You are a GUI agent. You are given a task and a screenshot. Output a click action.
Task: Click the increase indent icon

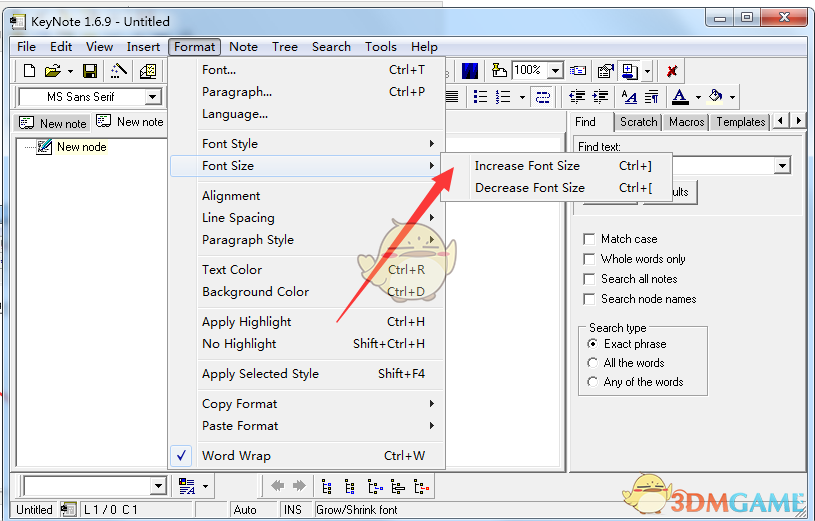pyautogui.click(x=600, y=97)
